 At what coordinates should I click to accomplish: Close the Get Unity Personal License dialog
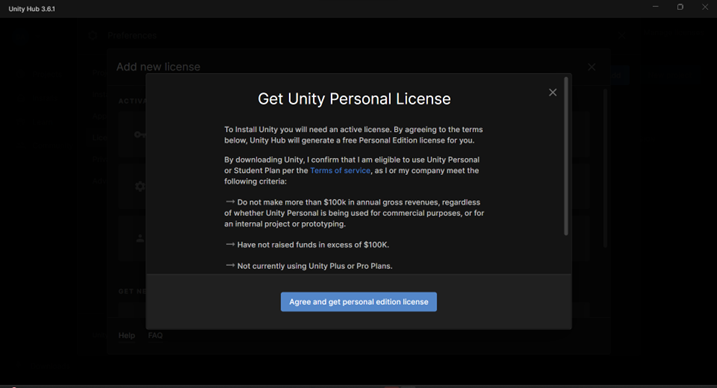coord(552,92)
